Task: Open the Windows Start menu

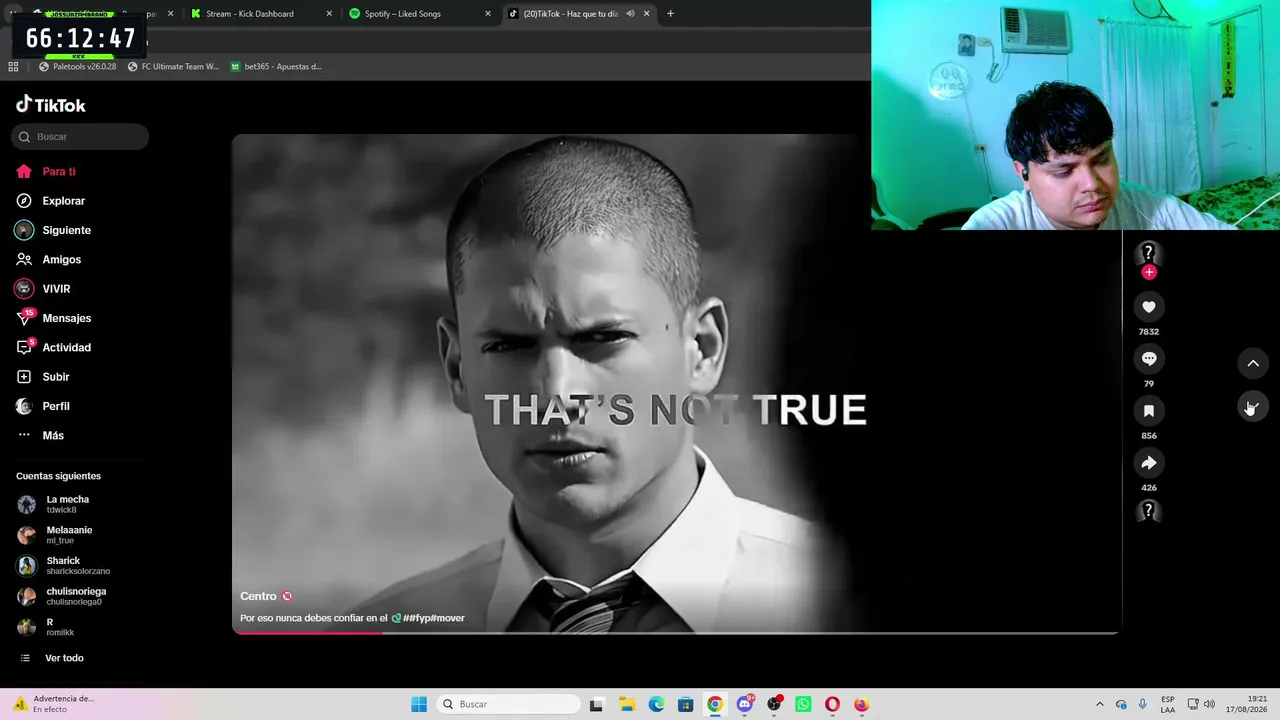Action: tap(419, 704)
